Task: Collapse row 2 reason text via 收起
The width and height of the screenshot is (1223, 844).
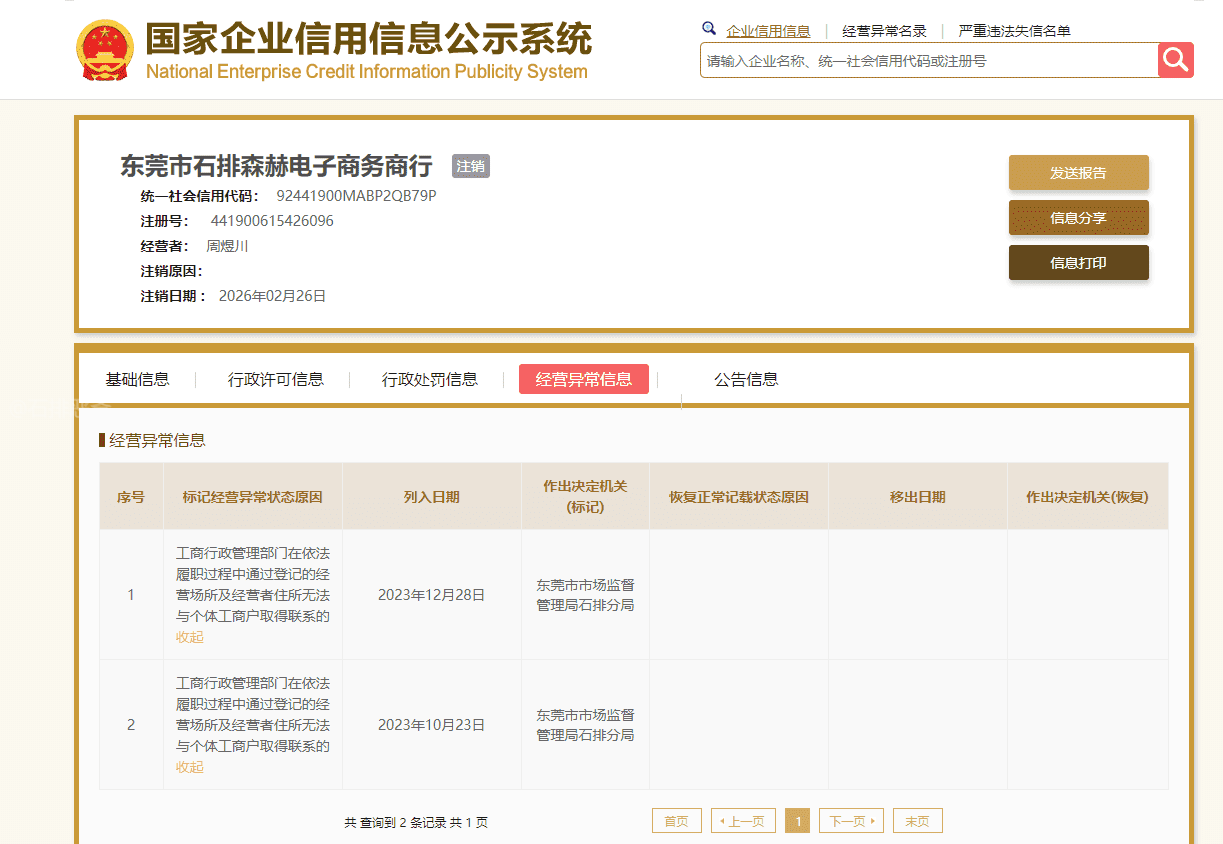Action: [x=190, y=767]
